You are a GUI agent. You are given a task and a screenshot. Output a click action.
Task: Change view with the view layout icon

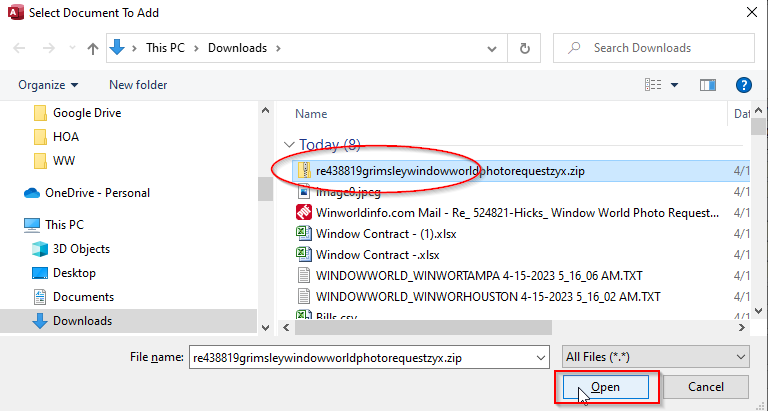653,85
